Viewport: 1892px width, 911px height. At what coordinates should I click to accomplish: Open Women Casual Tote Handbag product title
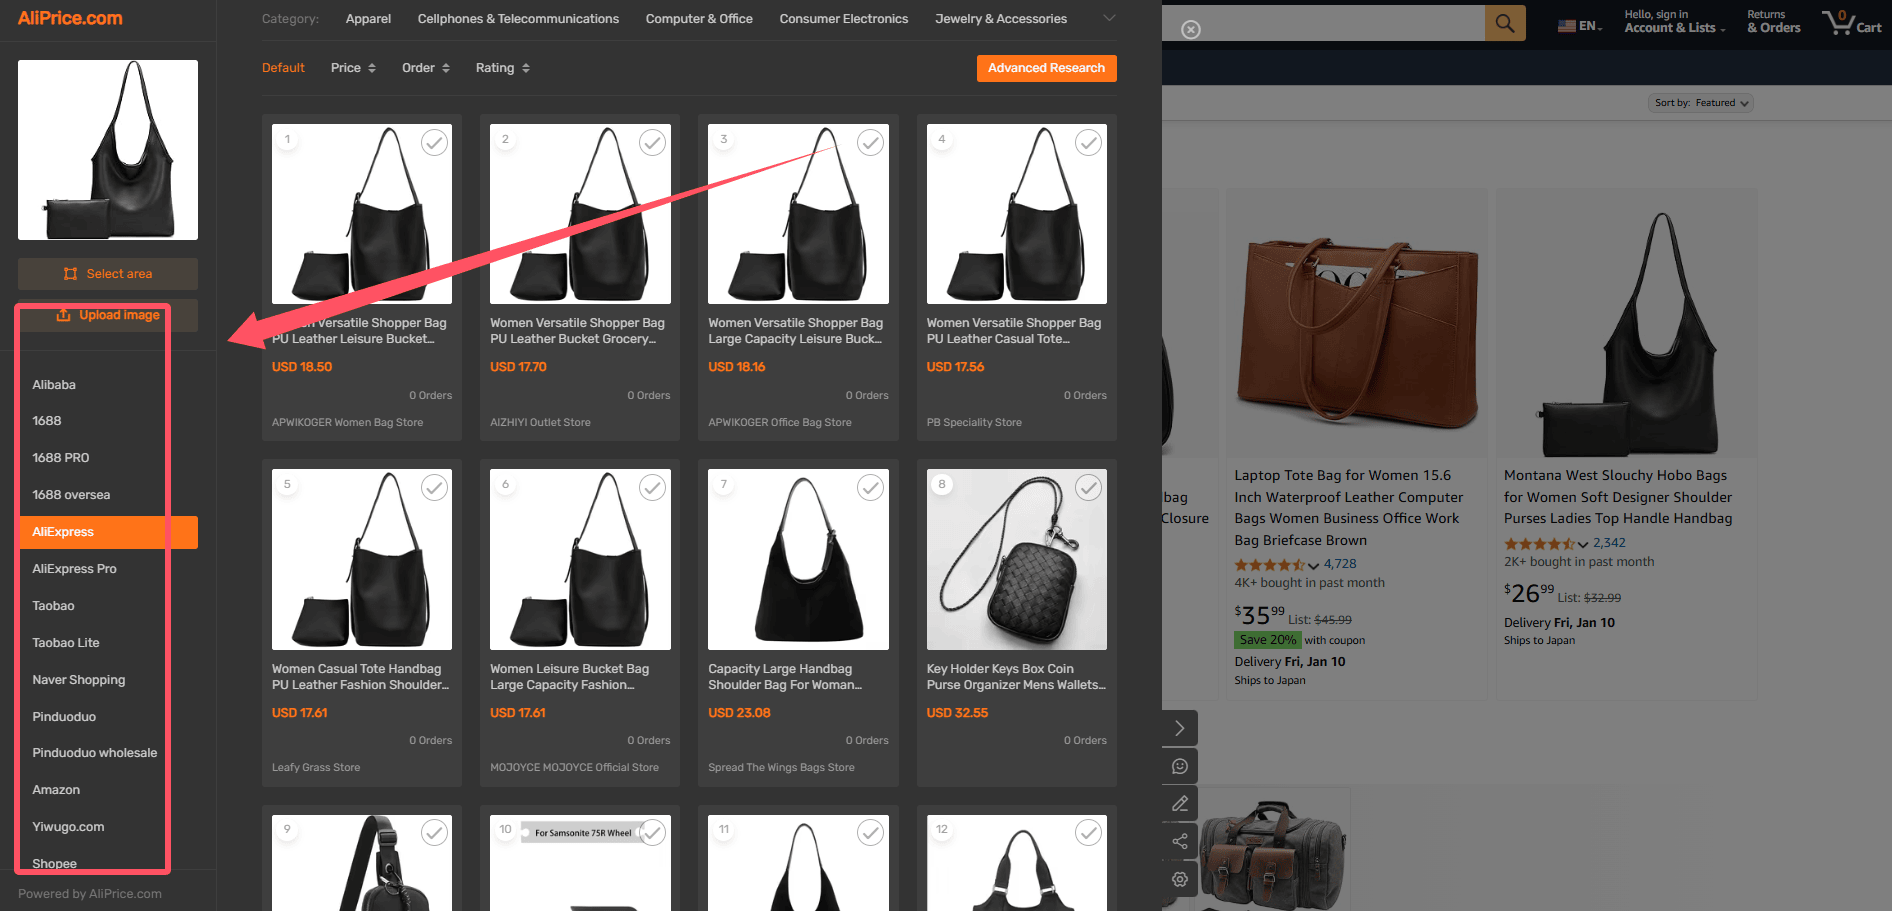pyautogui.click(x=360, y=677)
